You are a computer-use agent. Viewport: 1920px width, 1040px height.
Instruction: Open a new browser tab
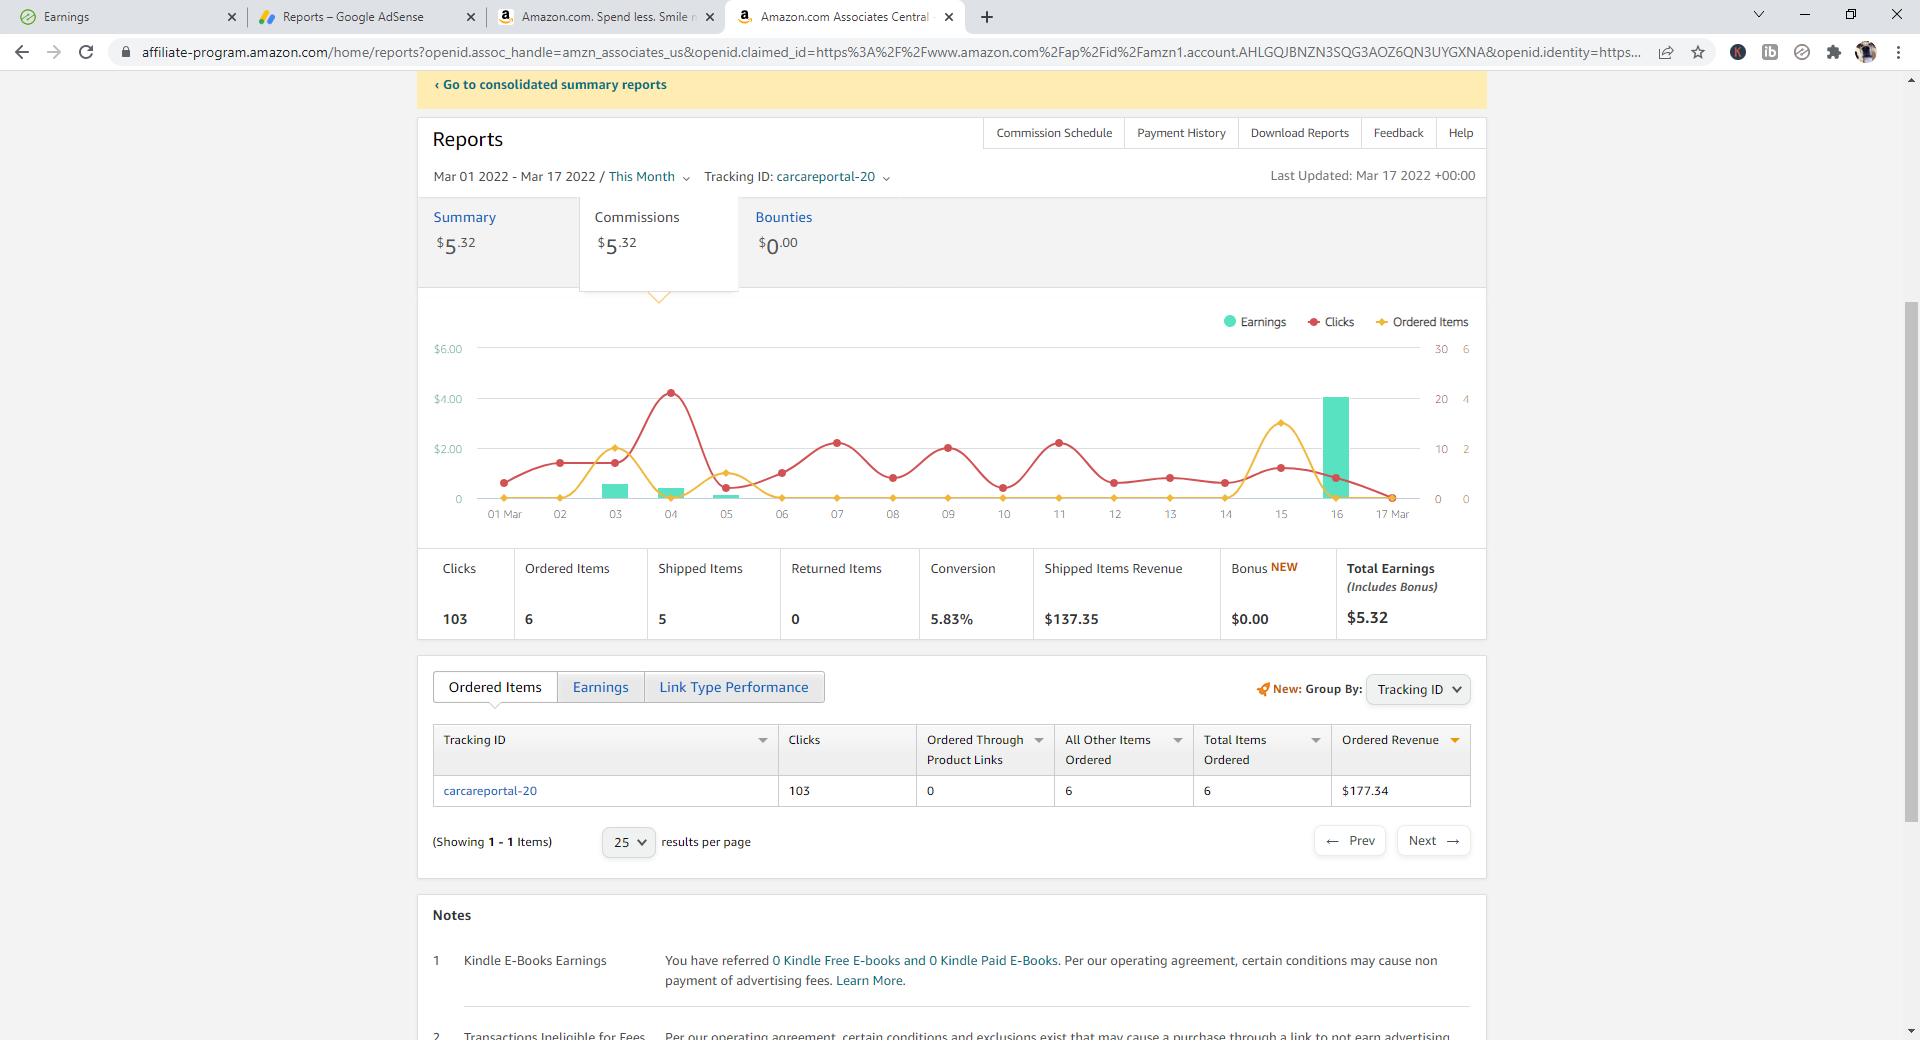(987, 17)
